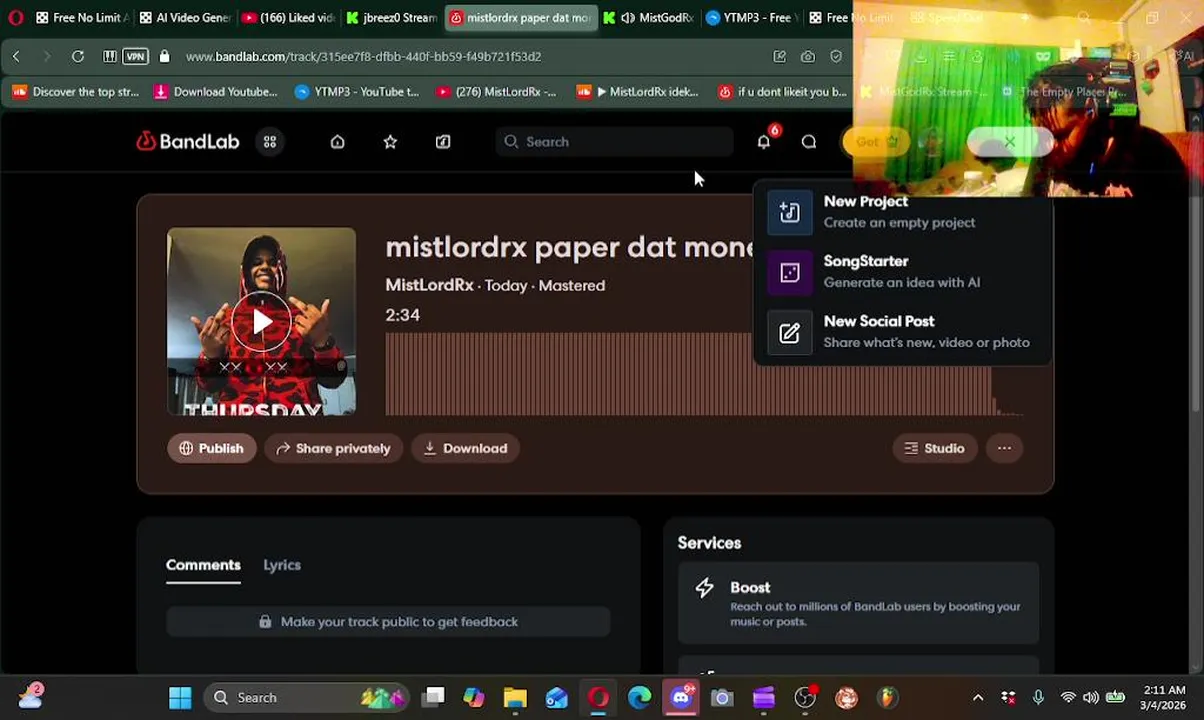Viewport: 1204px width, 720px height.
Task: Switch to the YTMP3 browser tab
Action: [750, 18]
